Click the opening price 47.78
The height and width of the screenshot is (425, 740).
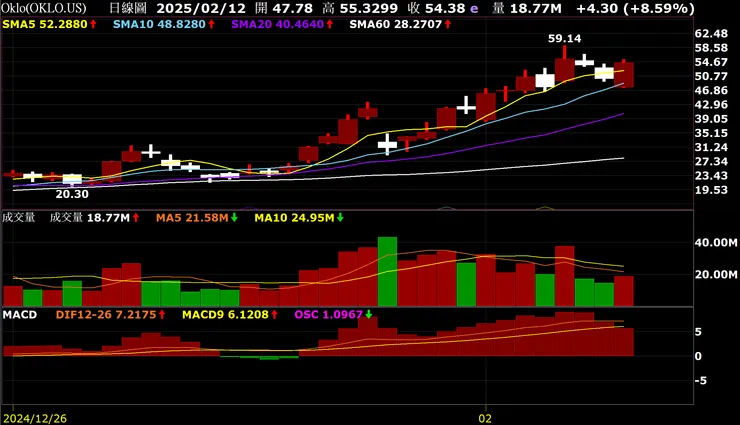tap(293, 8)
